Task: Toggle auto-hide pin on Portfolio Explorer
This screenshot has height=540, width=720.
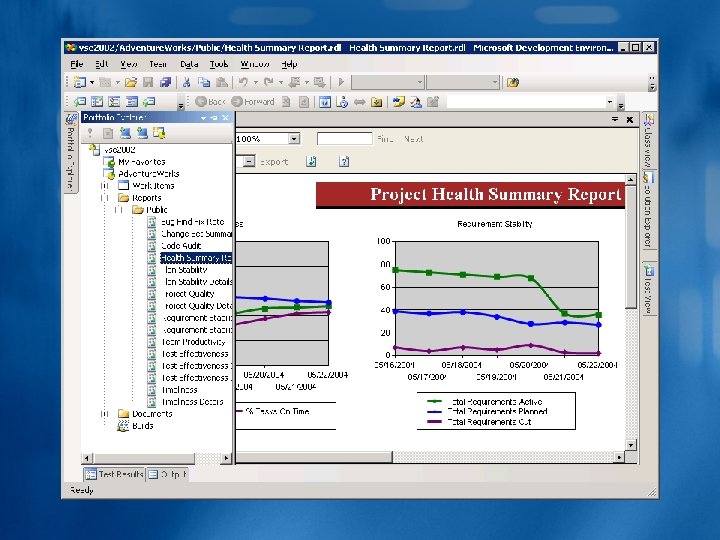Action: (x=214, y=118)
